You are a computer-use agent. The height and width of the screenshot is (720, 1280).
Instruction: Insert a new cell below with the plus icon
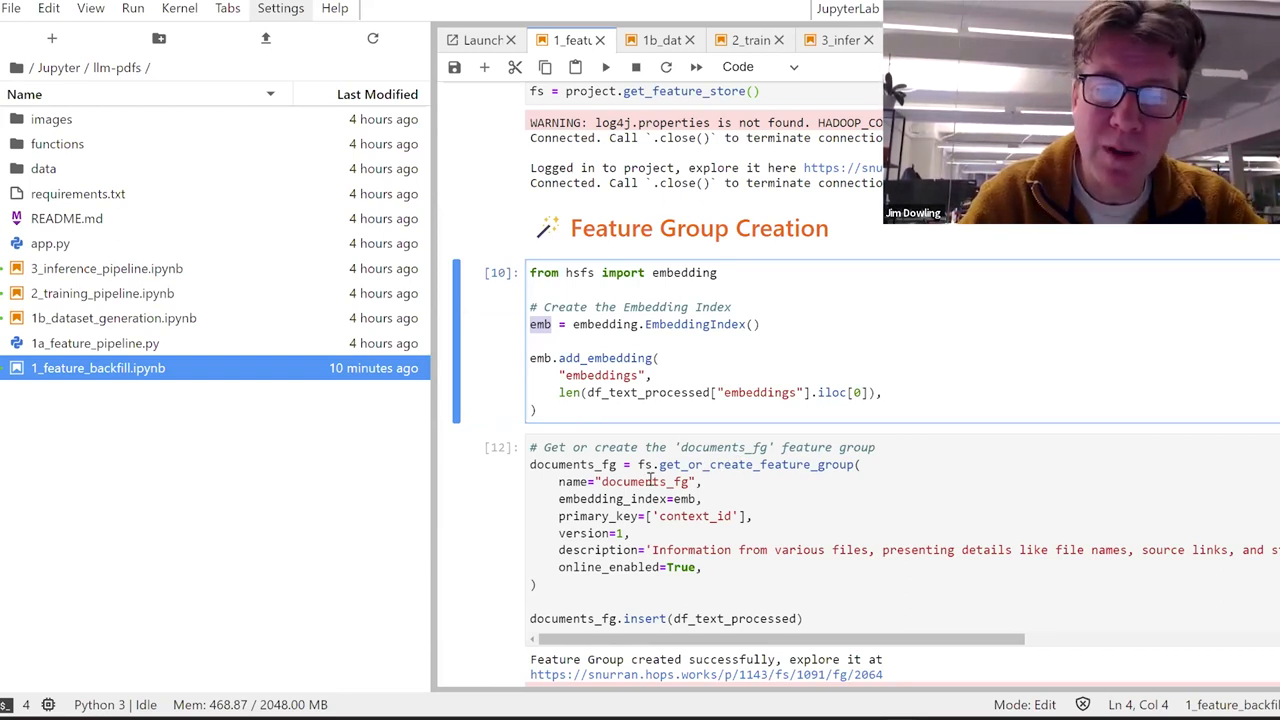pos(484,66)
